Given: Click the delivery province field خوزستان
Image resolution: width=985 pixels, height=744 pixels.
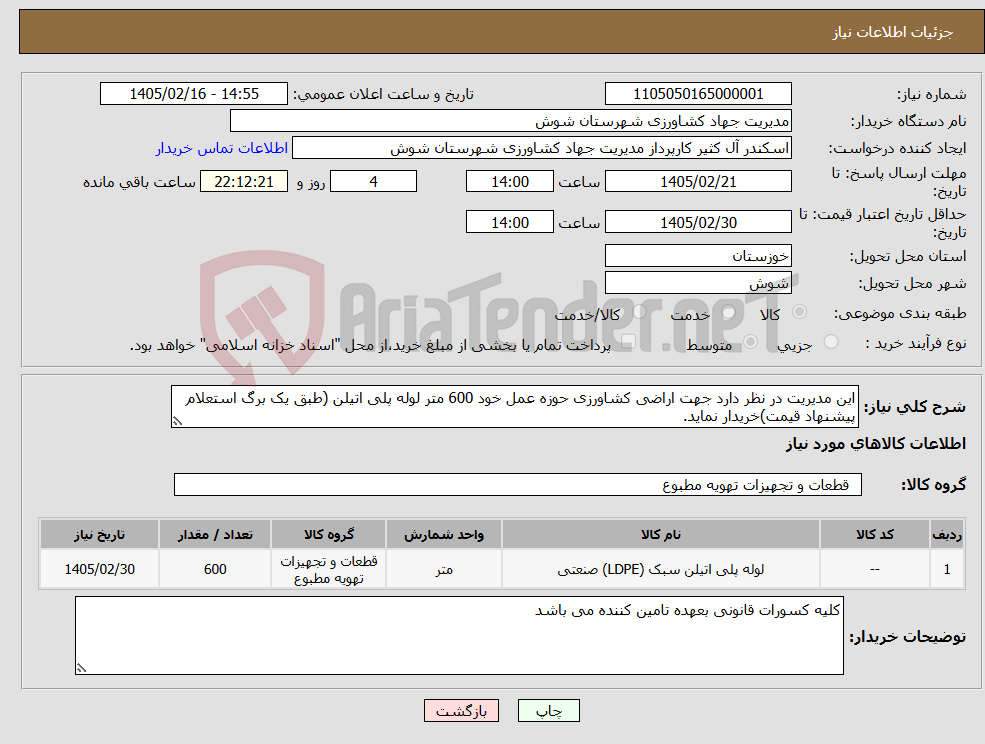Looking at the screenshot, I should [x=698, y=256].
